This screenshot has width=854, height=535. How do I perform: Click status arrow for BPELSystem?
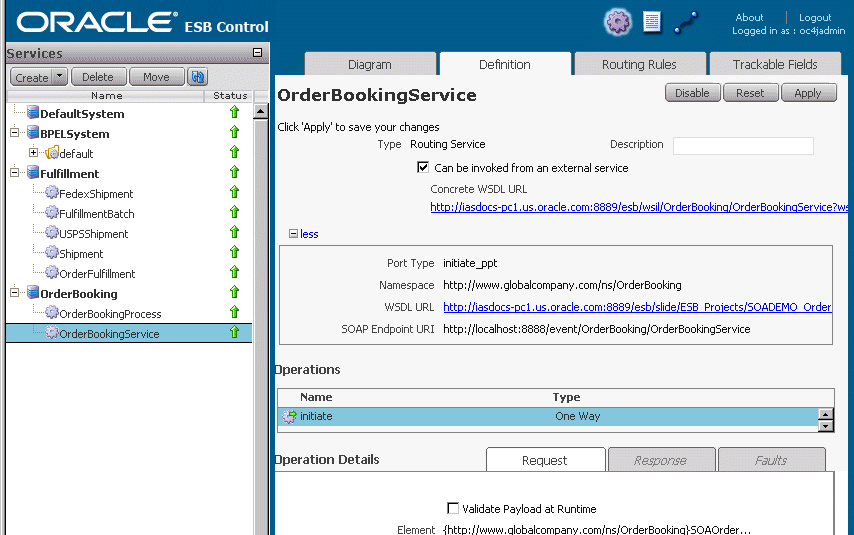[234, 132]
